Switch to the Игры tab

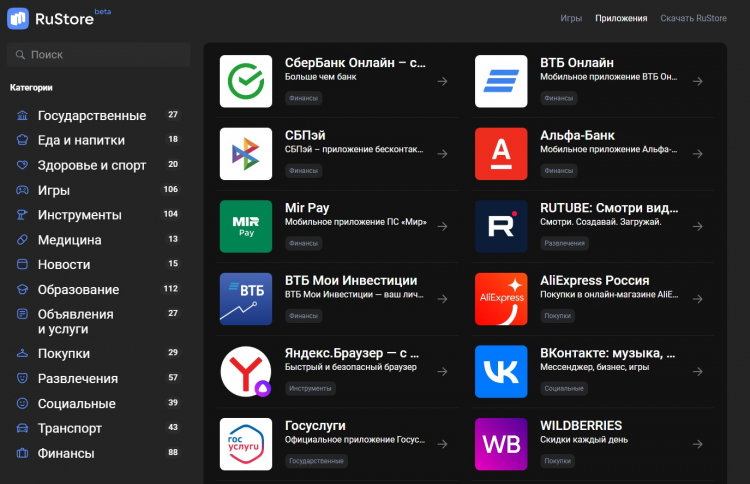point(571,18)
